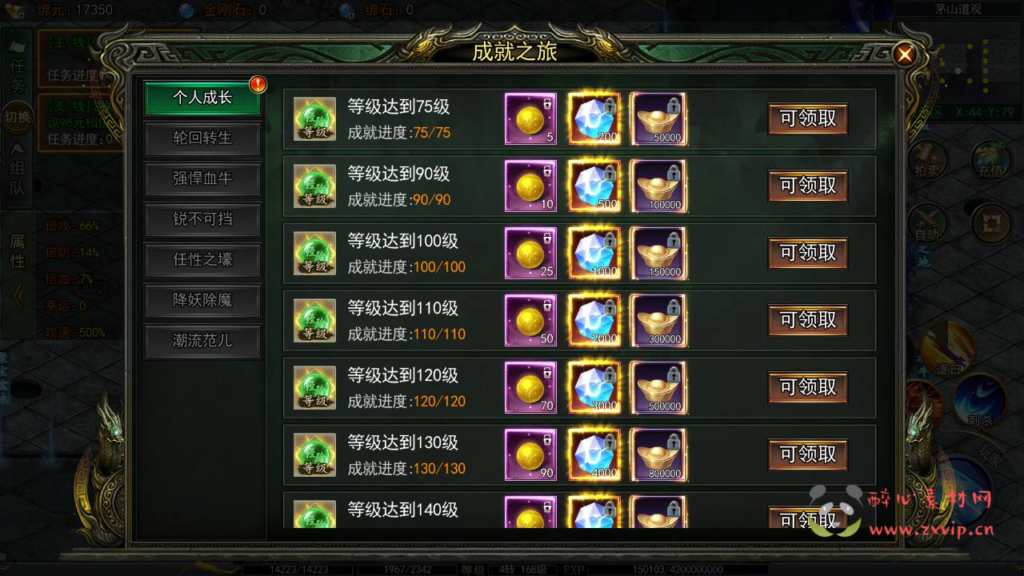Close the 成就之旅 window
The width and height of the screenshot is (1024, 576).
point(904,54)
